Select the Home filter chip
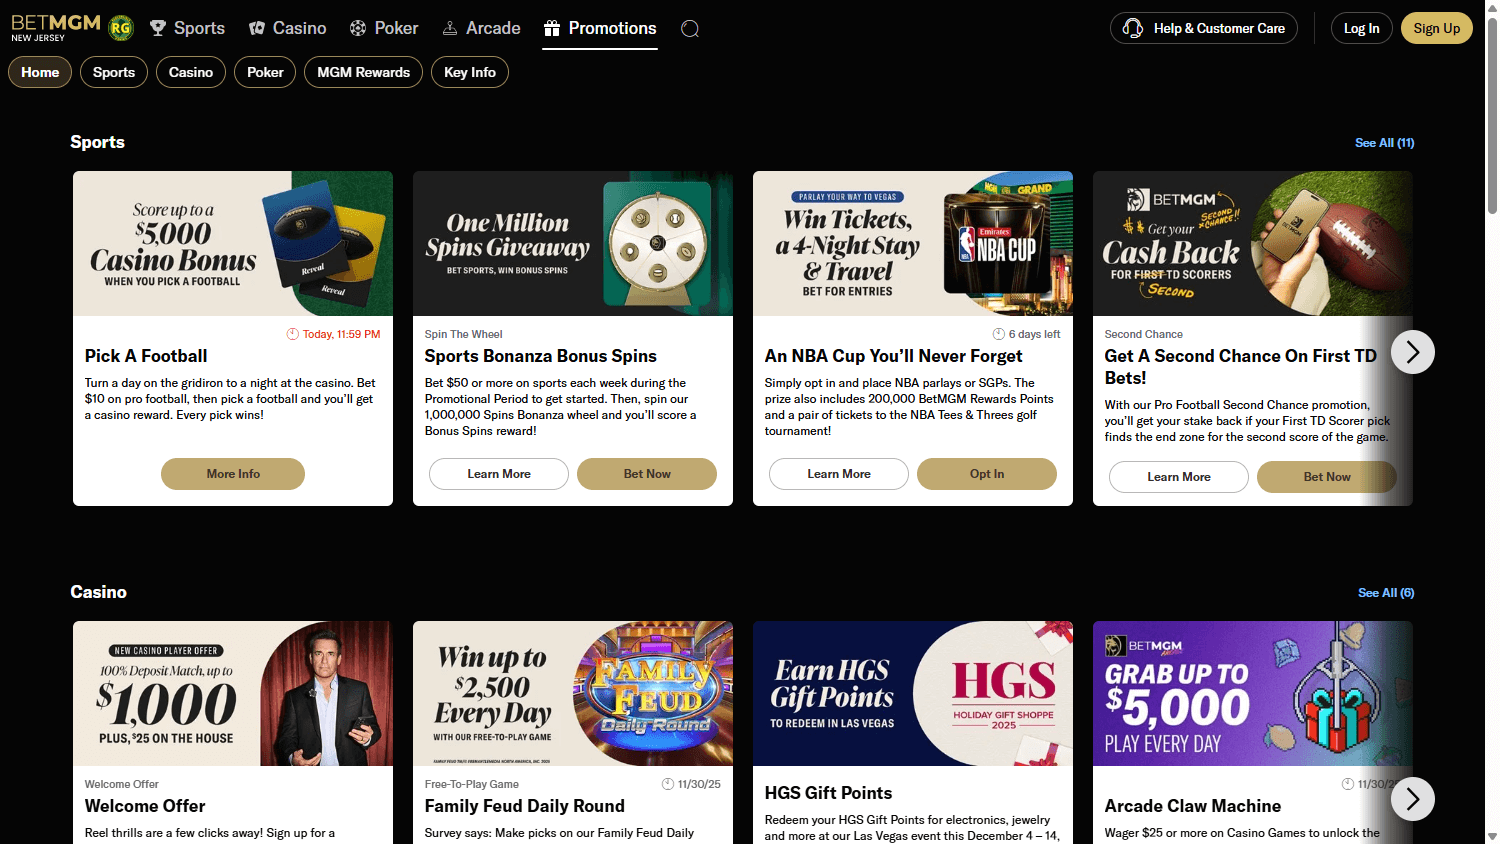1500x844 pixels. [x=39, y=72]
